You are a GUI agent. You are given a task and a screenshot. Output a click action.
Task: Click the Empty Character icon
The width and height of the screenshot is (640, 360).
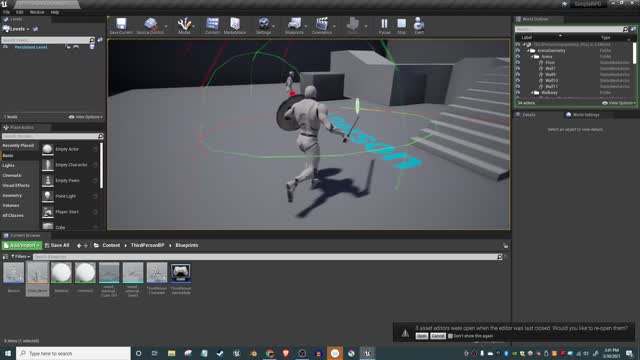(x=47, y=165)
